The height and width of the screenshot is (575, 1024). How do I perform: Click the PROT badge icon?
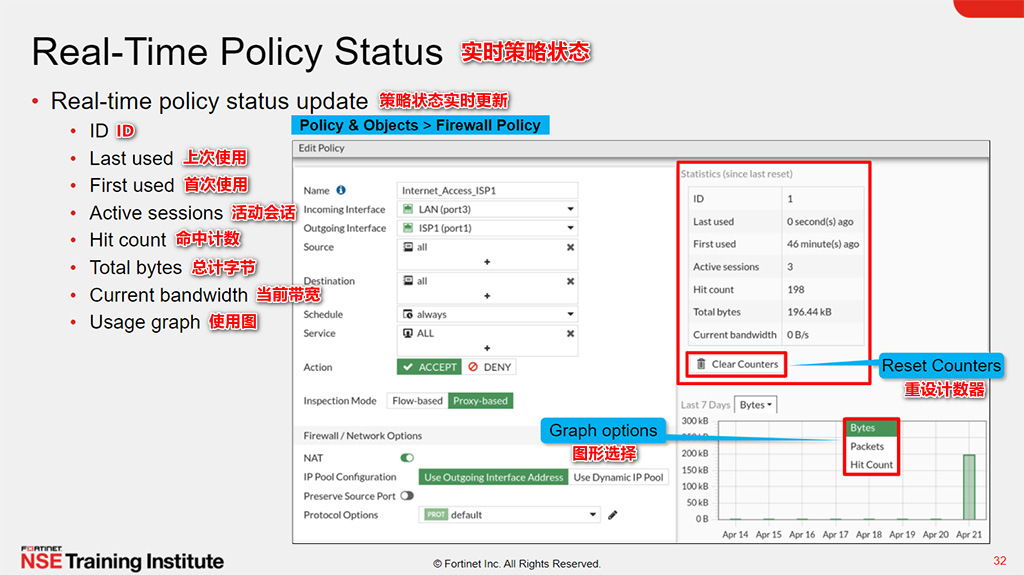436,515
